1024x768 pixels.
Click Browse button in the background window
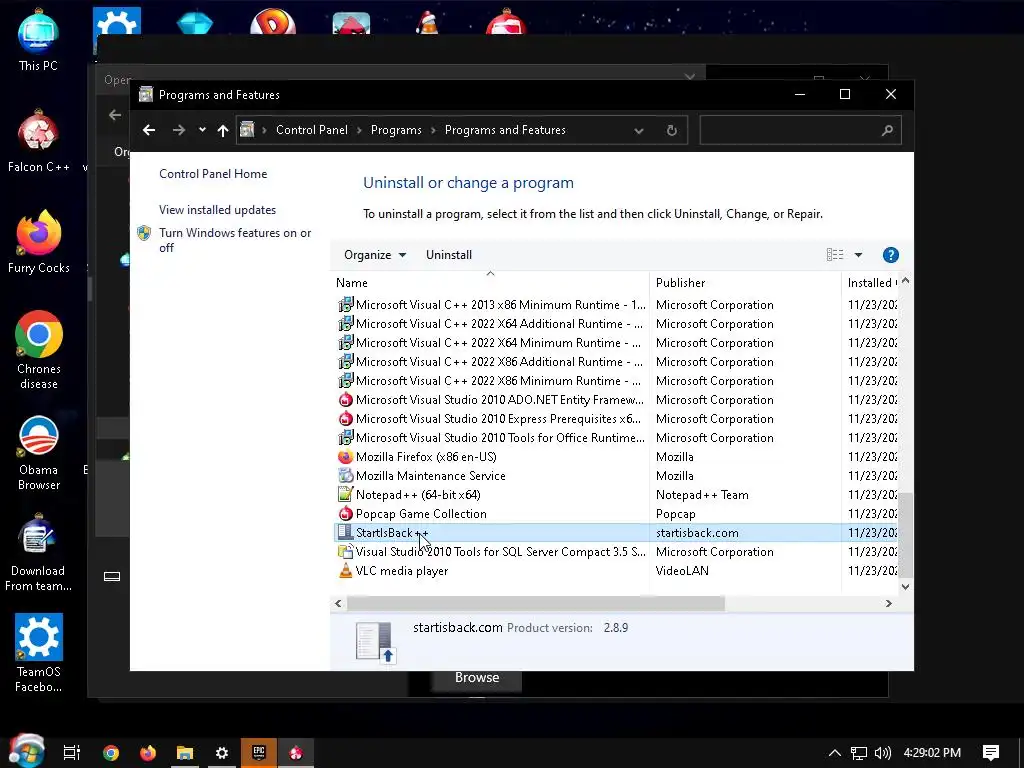pyautogui.click(x=477, y=678)
